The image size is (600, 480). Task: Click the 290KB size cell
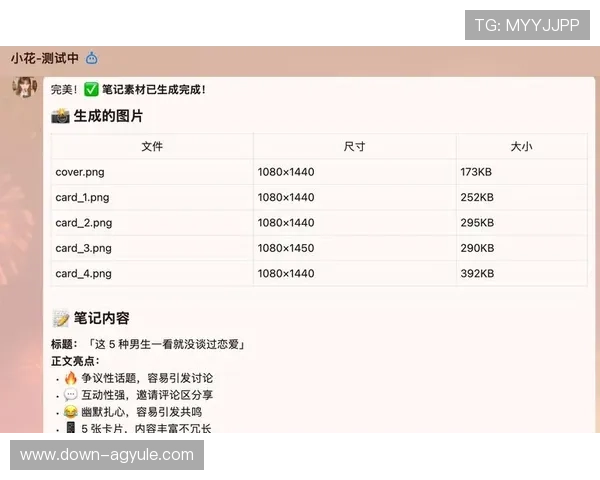pos(522,248)
